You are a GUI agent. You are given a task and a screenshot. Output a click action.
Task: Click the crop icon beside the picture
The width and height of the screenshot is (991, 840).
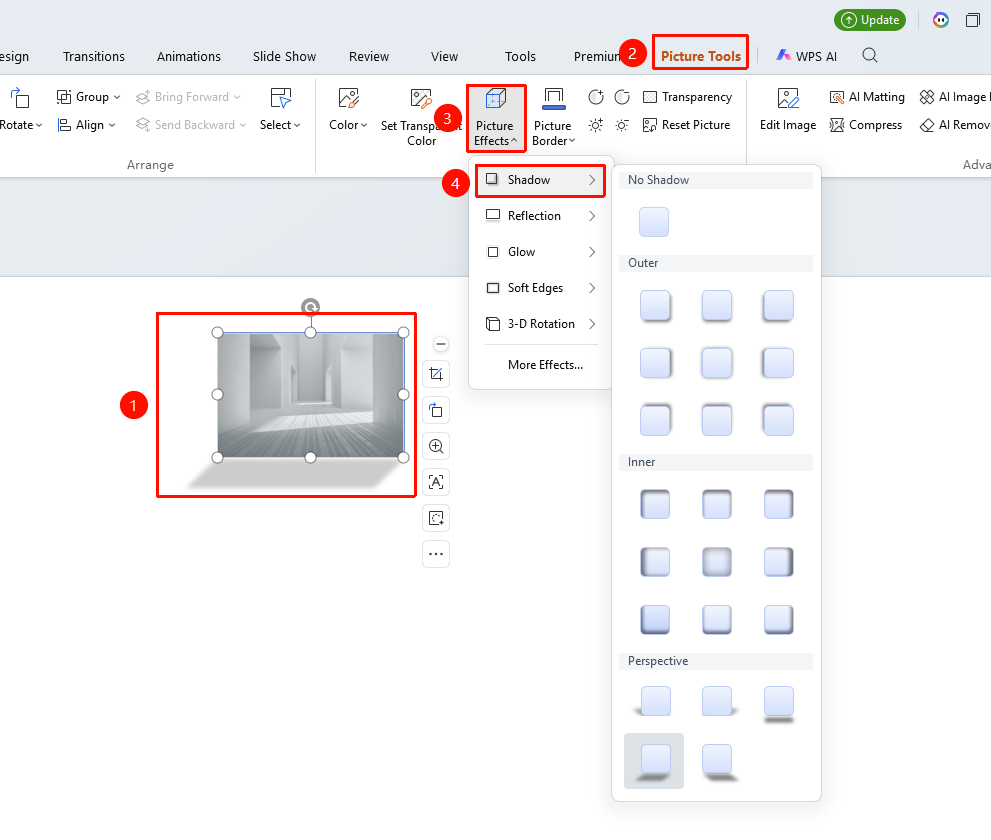tap(436, 374)
